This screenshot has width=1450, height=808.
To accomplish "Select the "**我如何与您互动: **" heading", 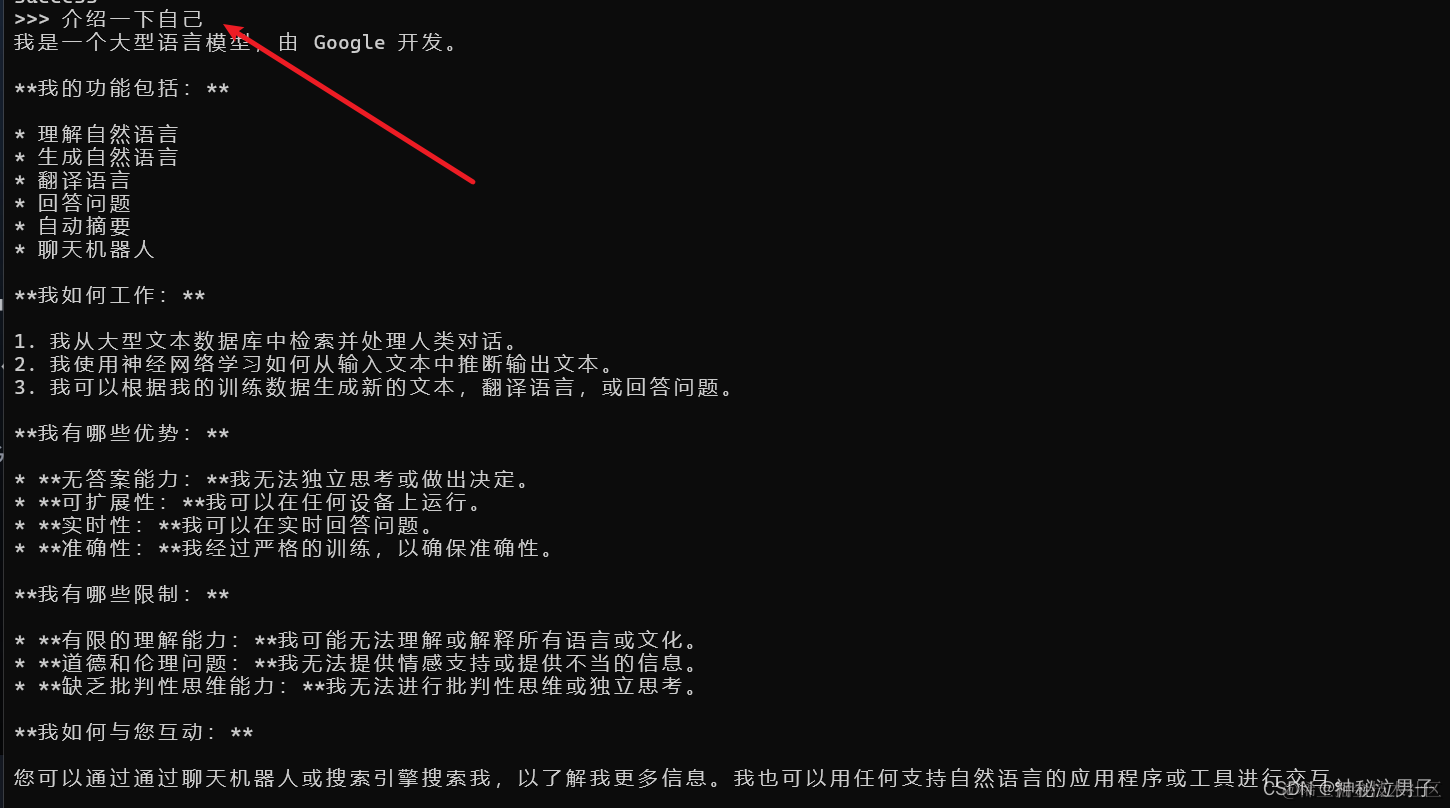I will [x=134, y=733].
